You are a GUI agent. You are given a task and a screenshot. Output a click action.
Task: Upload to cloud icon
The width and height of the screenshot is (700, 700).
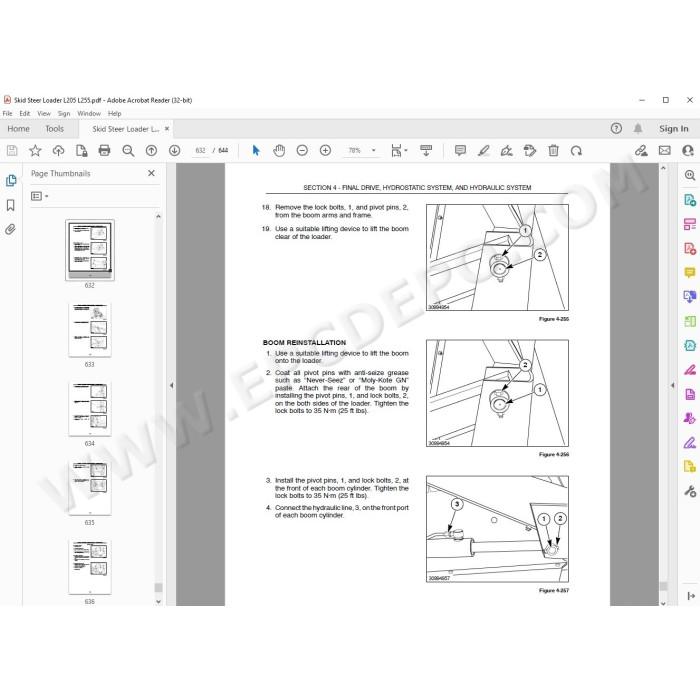[x=58, y=151]
